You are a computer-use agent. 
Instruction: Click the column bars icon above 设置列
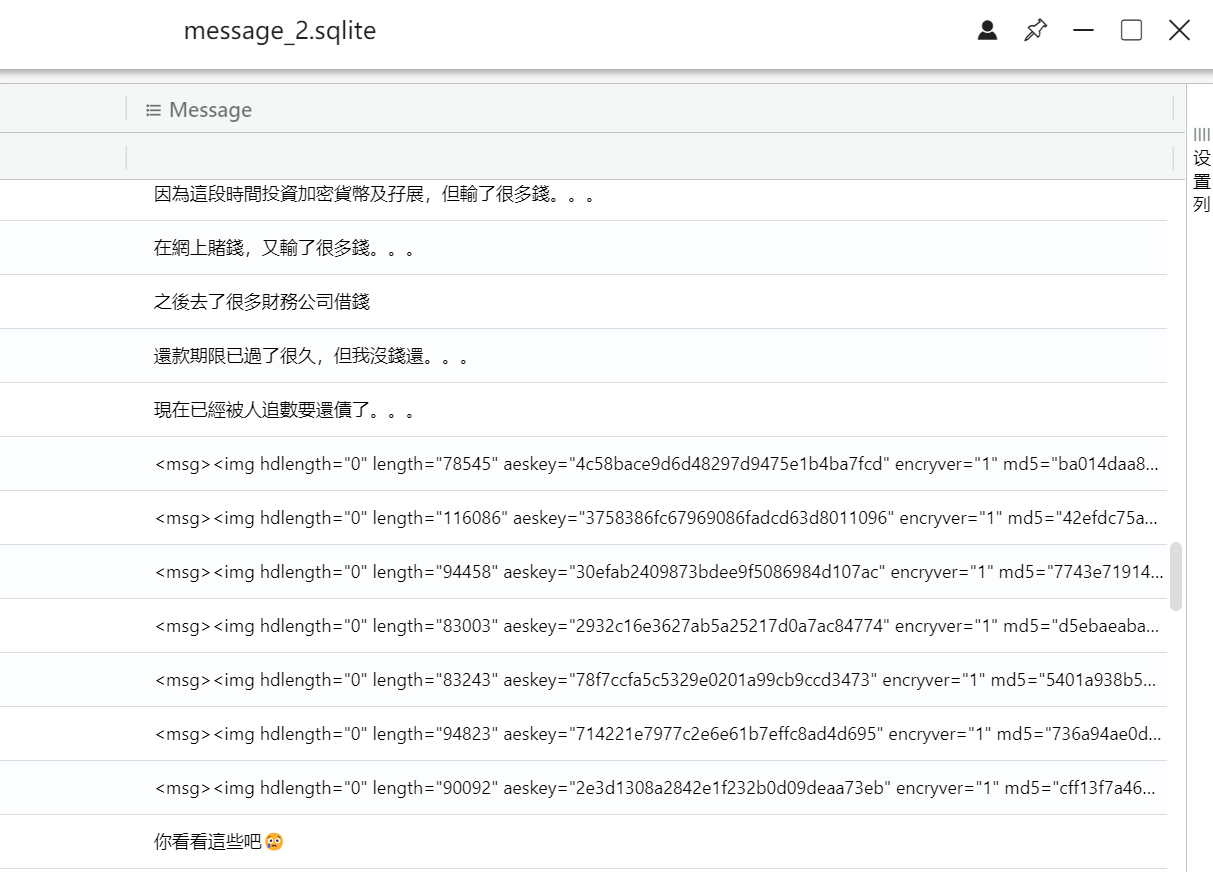pos(1201,134)
